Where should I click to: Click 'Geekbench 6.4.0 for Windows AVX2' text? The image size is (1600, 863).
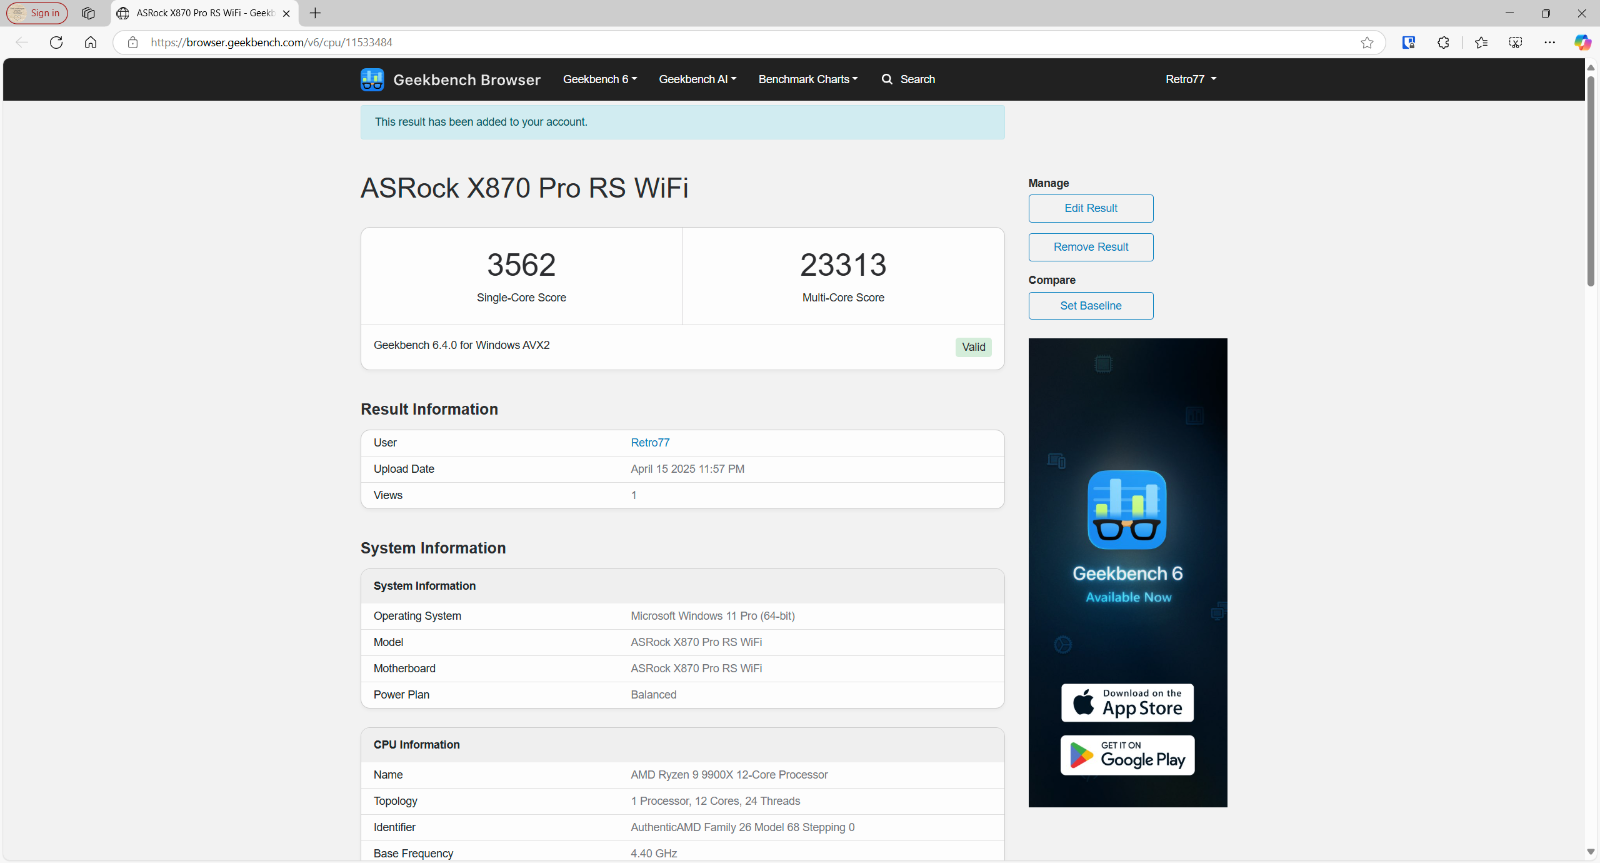pyautogui.click(x=462, y=345)
